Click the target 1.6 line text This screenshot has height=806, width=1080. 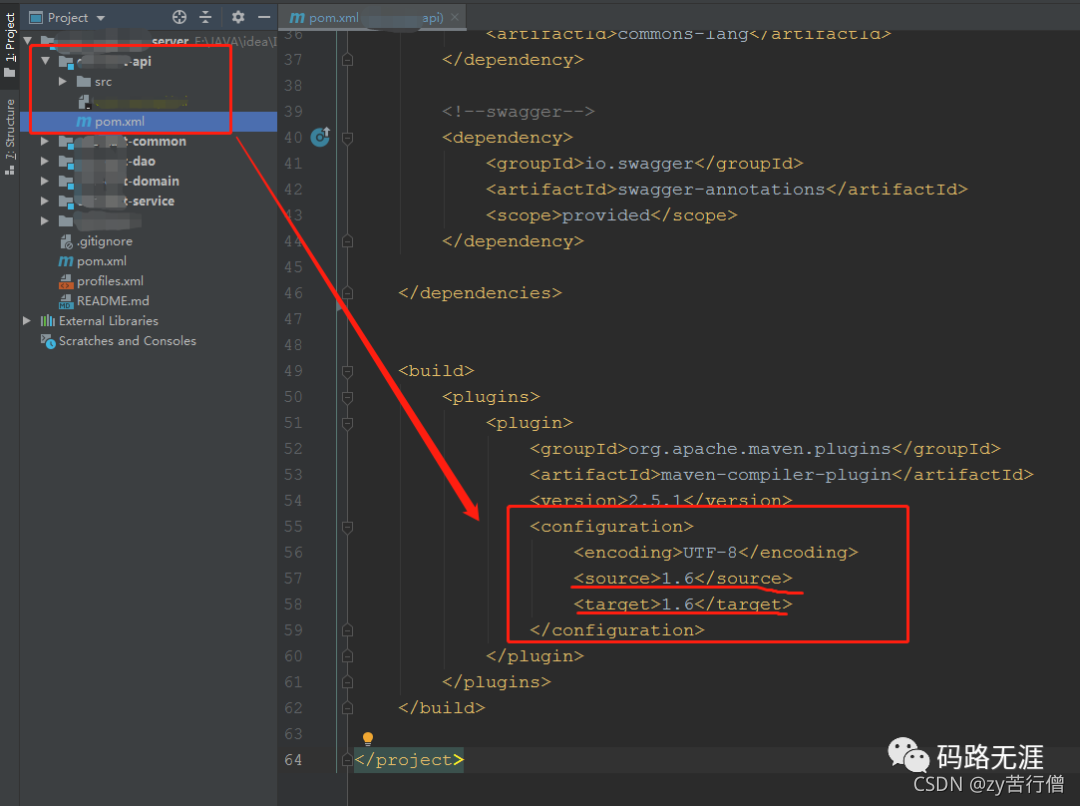[683, 605]
